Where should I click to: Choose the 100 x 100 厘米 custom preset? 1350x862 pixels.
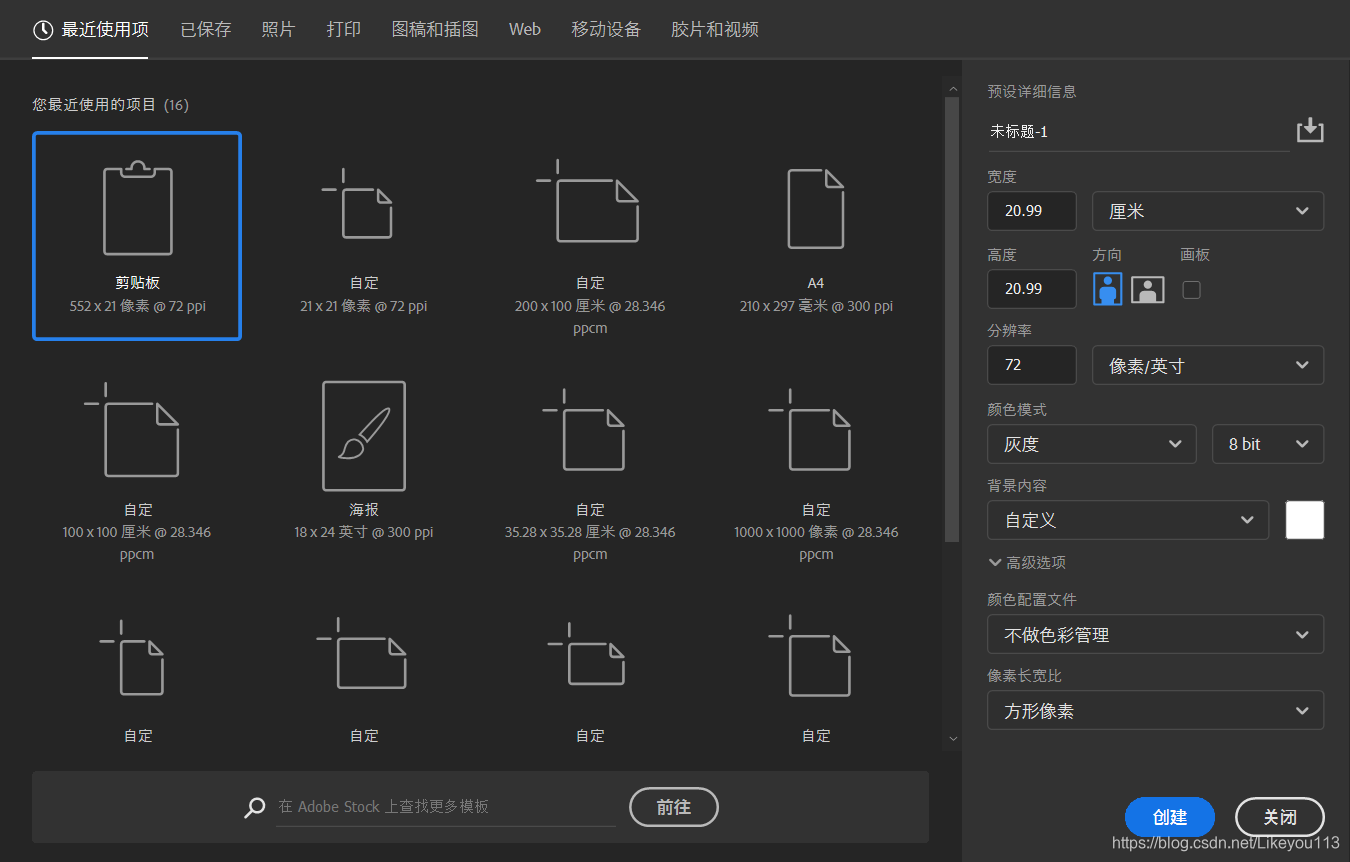tap(137, 462)
